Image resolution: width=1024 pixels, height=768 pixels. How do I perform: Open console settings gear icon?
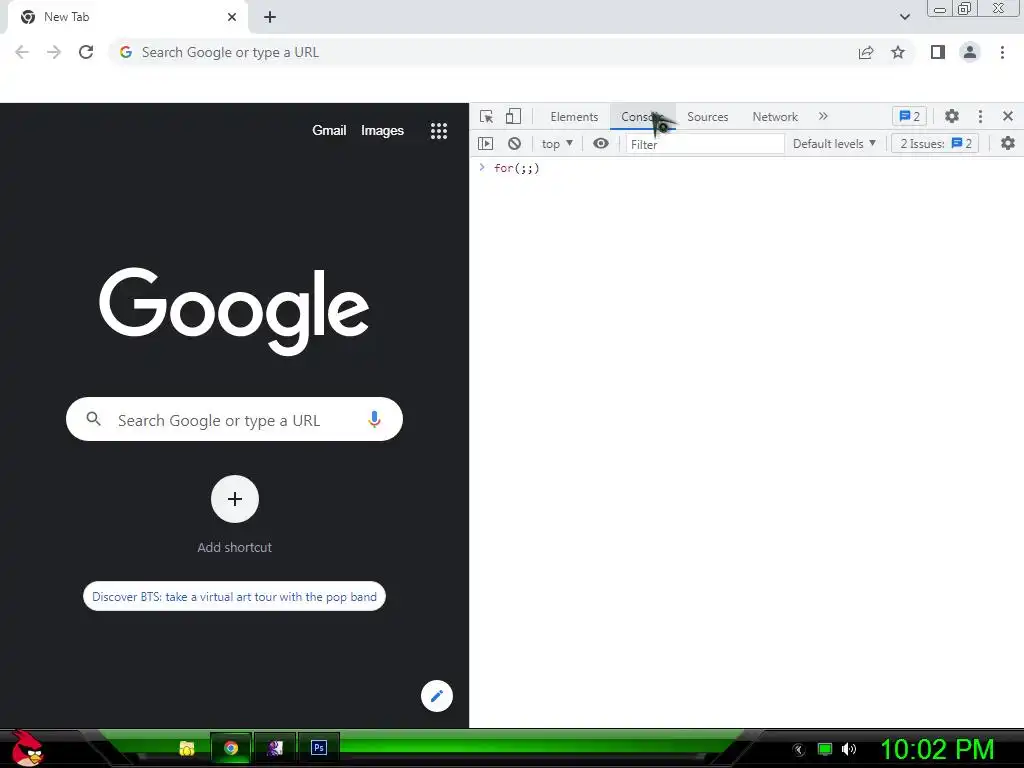[1008, 144]
